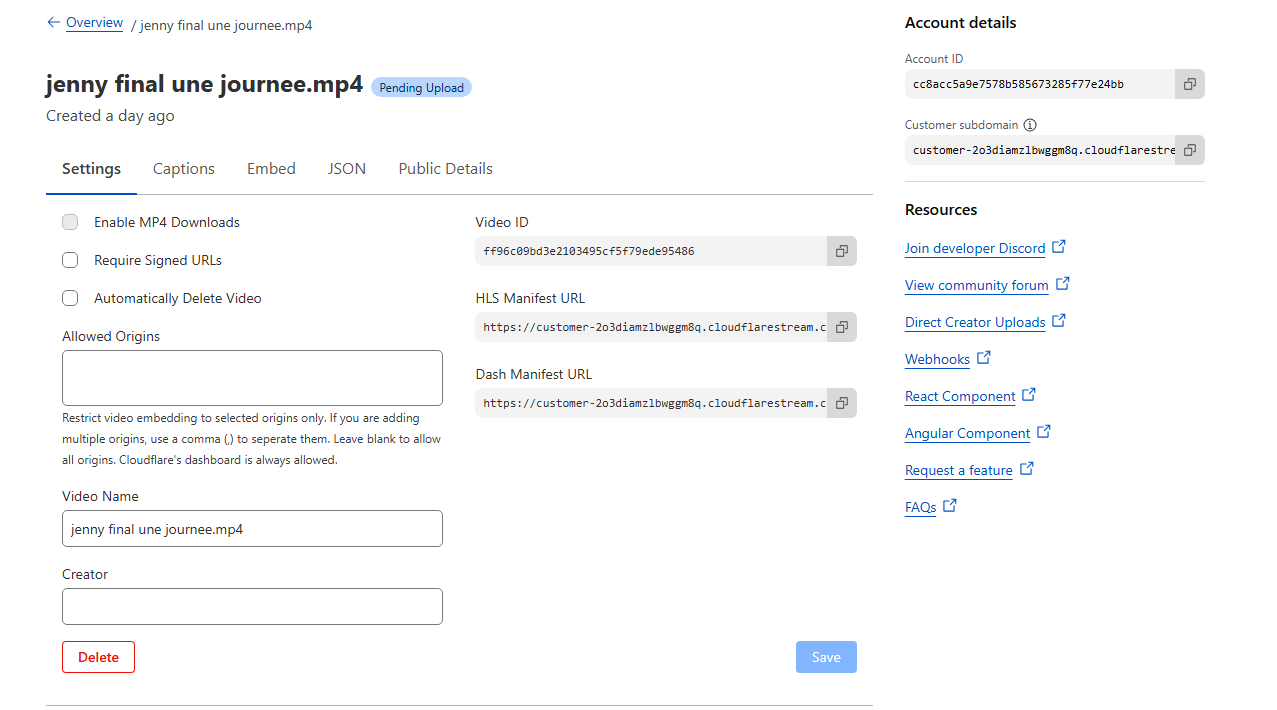Image resolution: width=1277 pixels, height=710 pixels.
Task: Enable MP4 Downloads checkbox
Action: (70, 222)
